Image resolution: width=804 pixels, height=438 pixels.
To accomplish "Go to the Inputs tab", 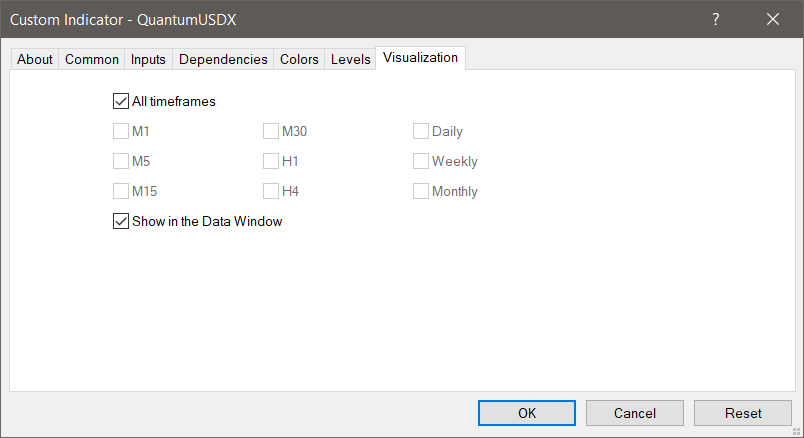I will click(148, 60).
